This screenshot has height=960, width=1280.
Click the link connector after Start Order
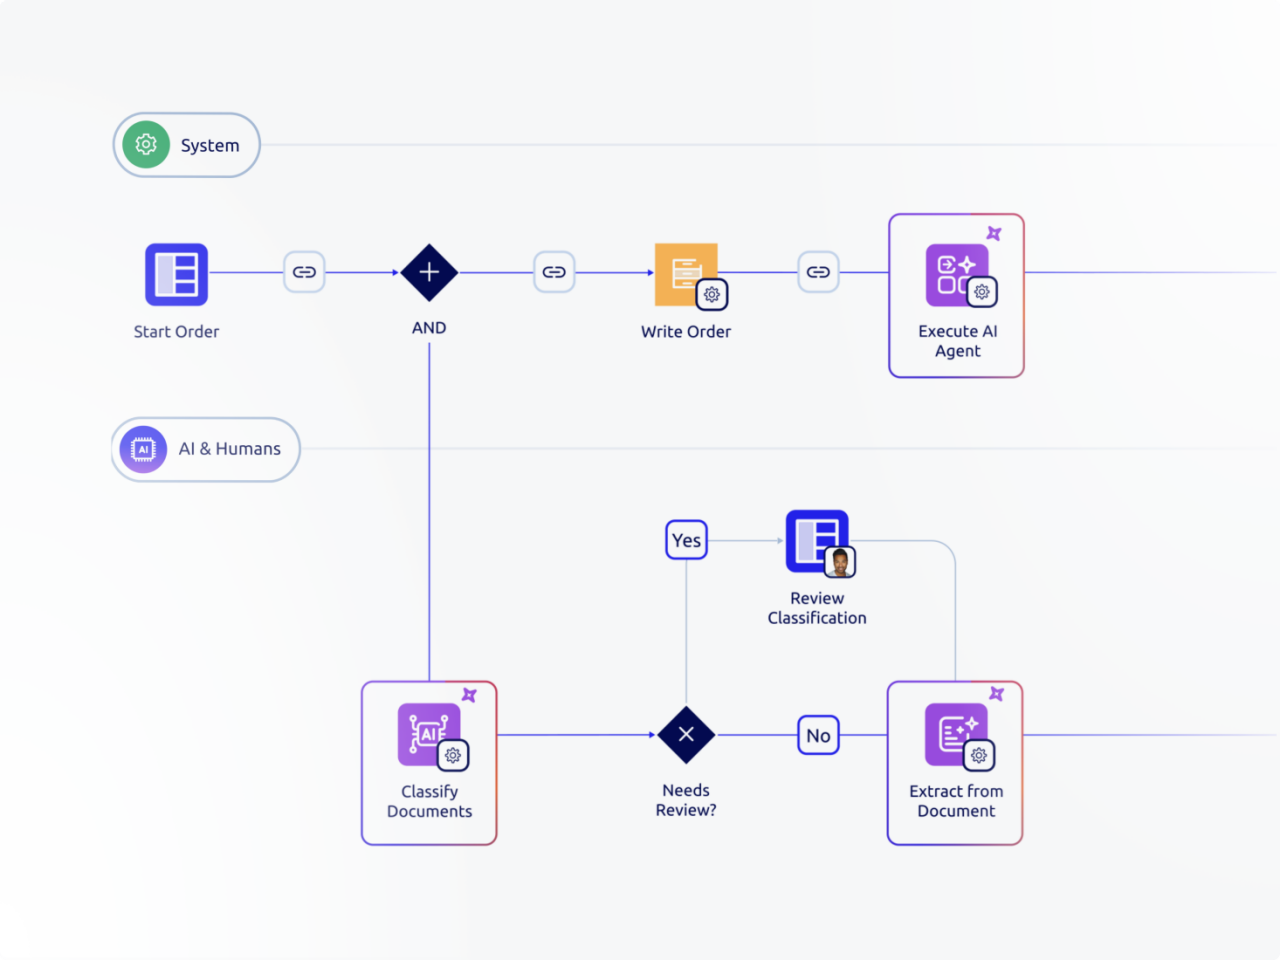coord(304,271)
